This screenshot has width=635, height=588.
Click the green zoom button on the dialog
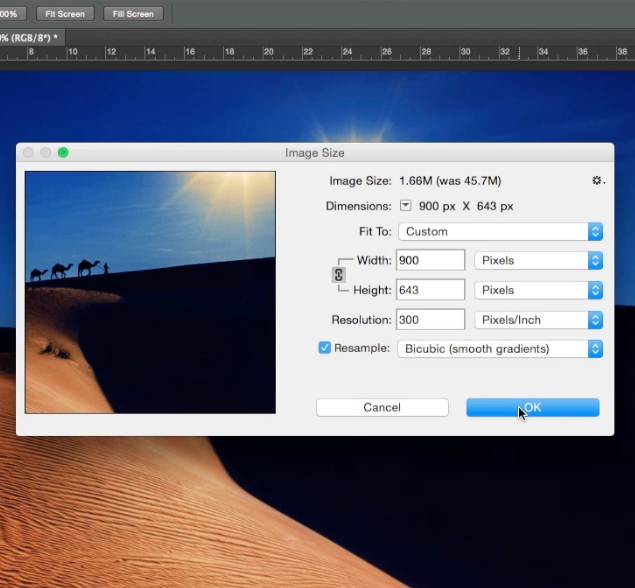point(63,153)
